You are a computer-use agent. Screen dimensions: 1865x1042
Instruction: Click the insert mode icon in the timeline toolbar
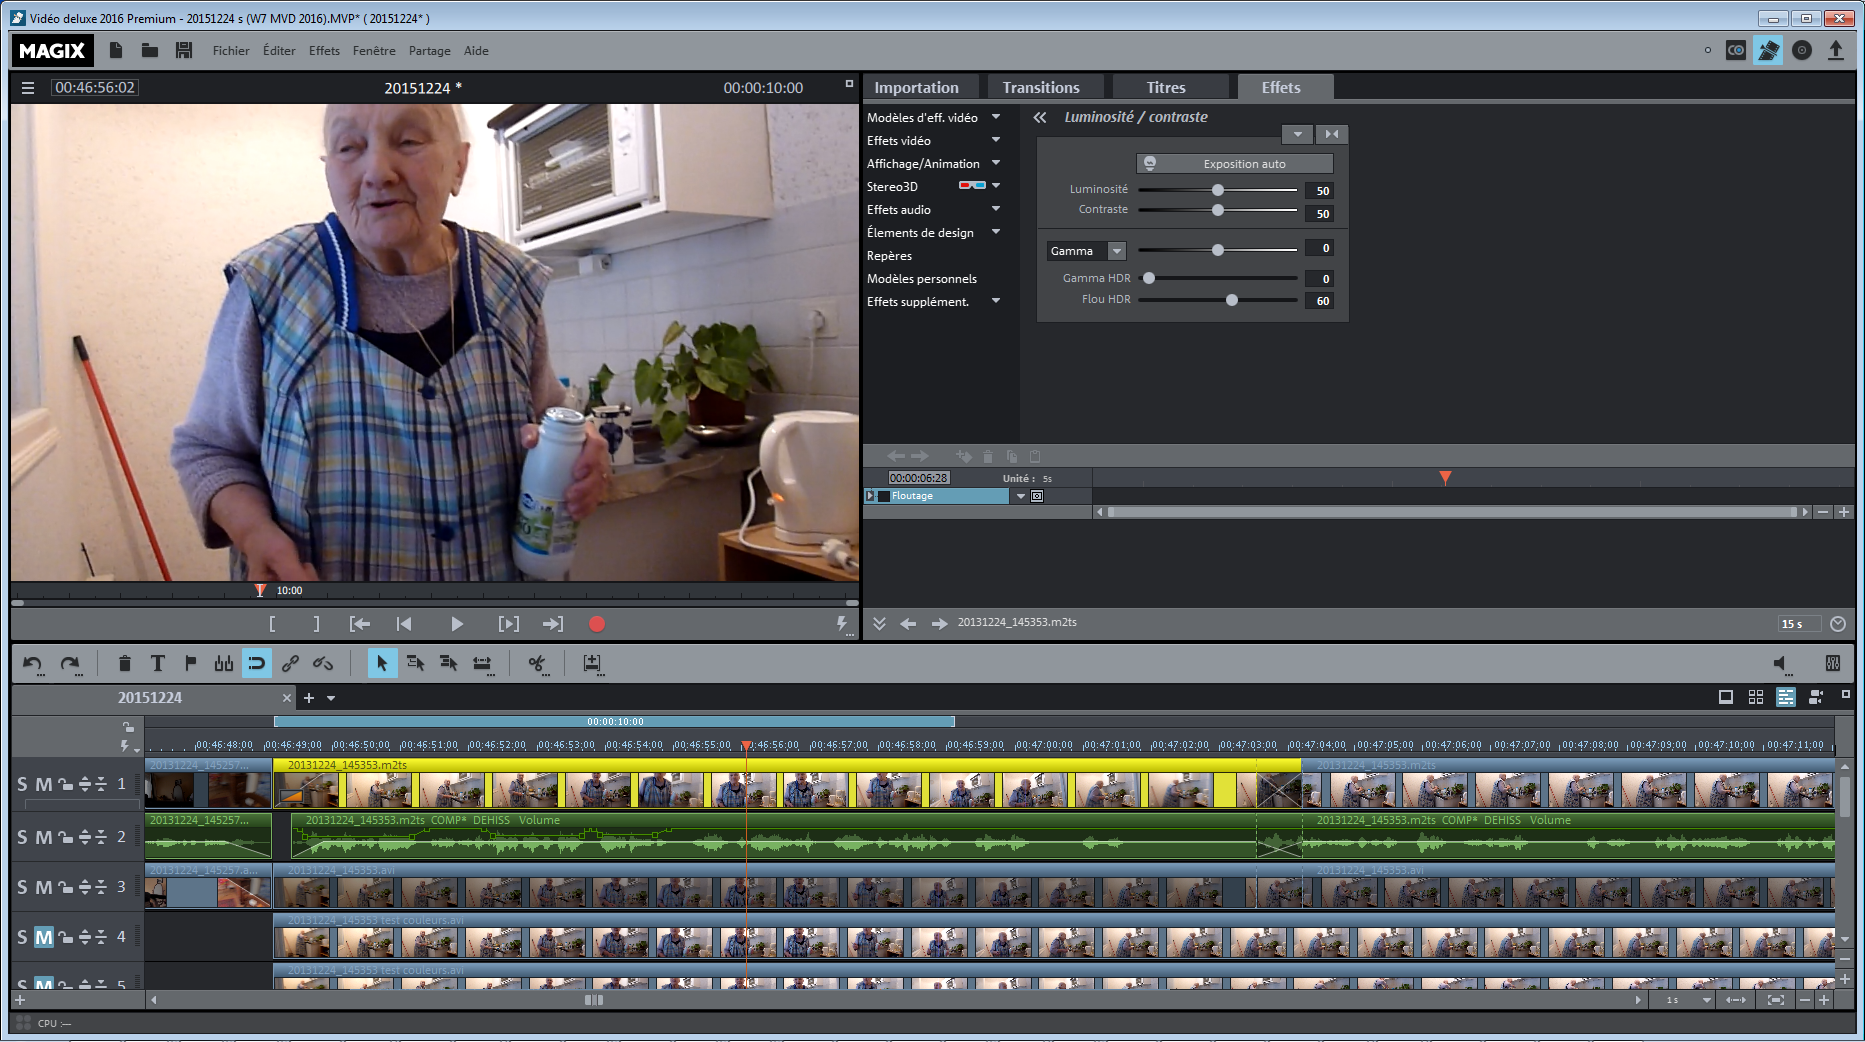[x=593, y=663]
